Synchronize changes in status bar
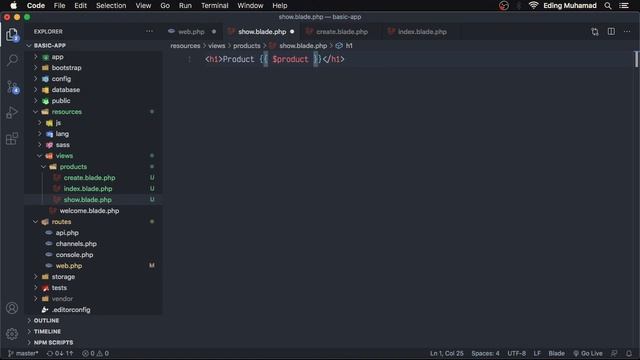Image resolution: width=640 pixels, height=360 pixels. [60, 353]
